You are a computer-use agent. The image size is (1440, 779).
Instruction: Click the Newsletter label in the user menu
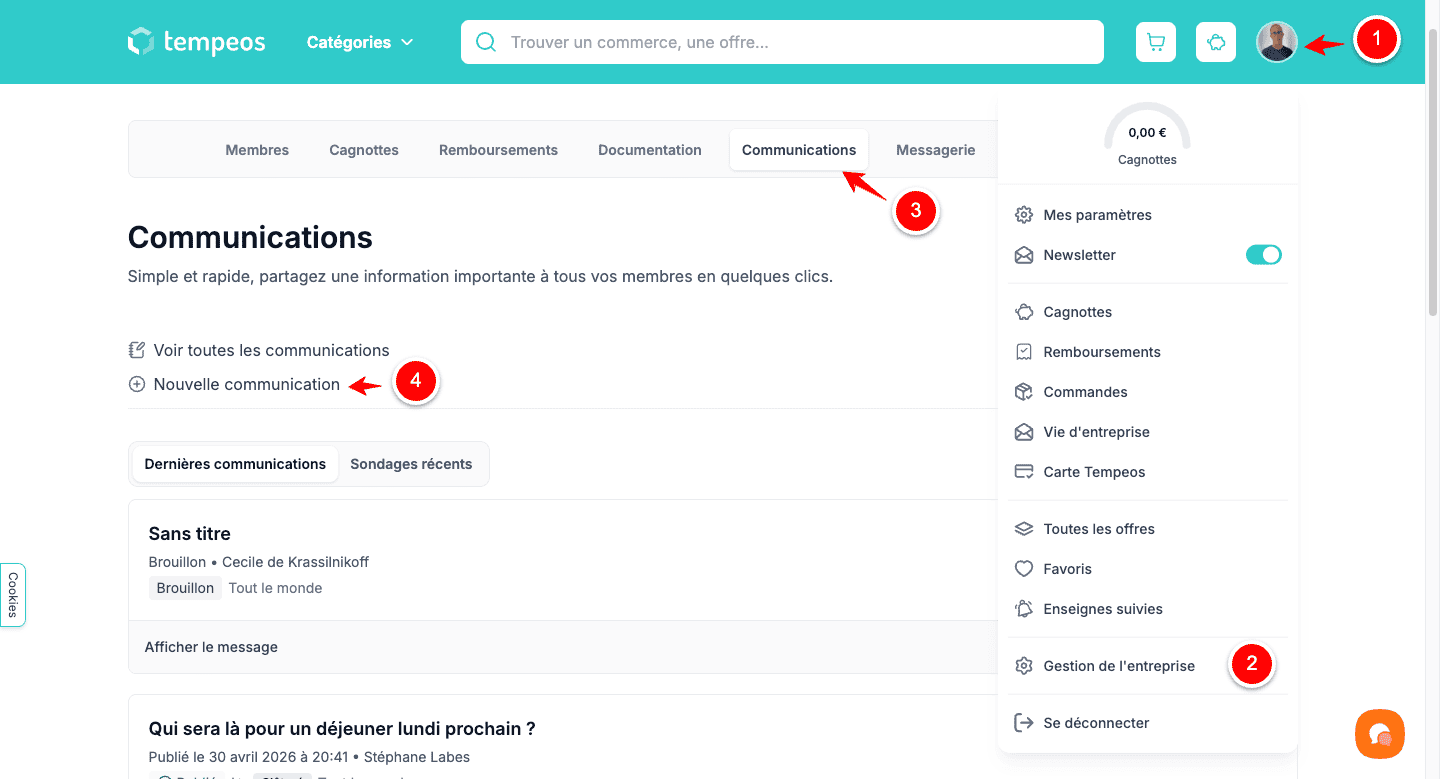coord(1079,255)
